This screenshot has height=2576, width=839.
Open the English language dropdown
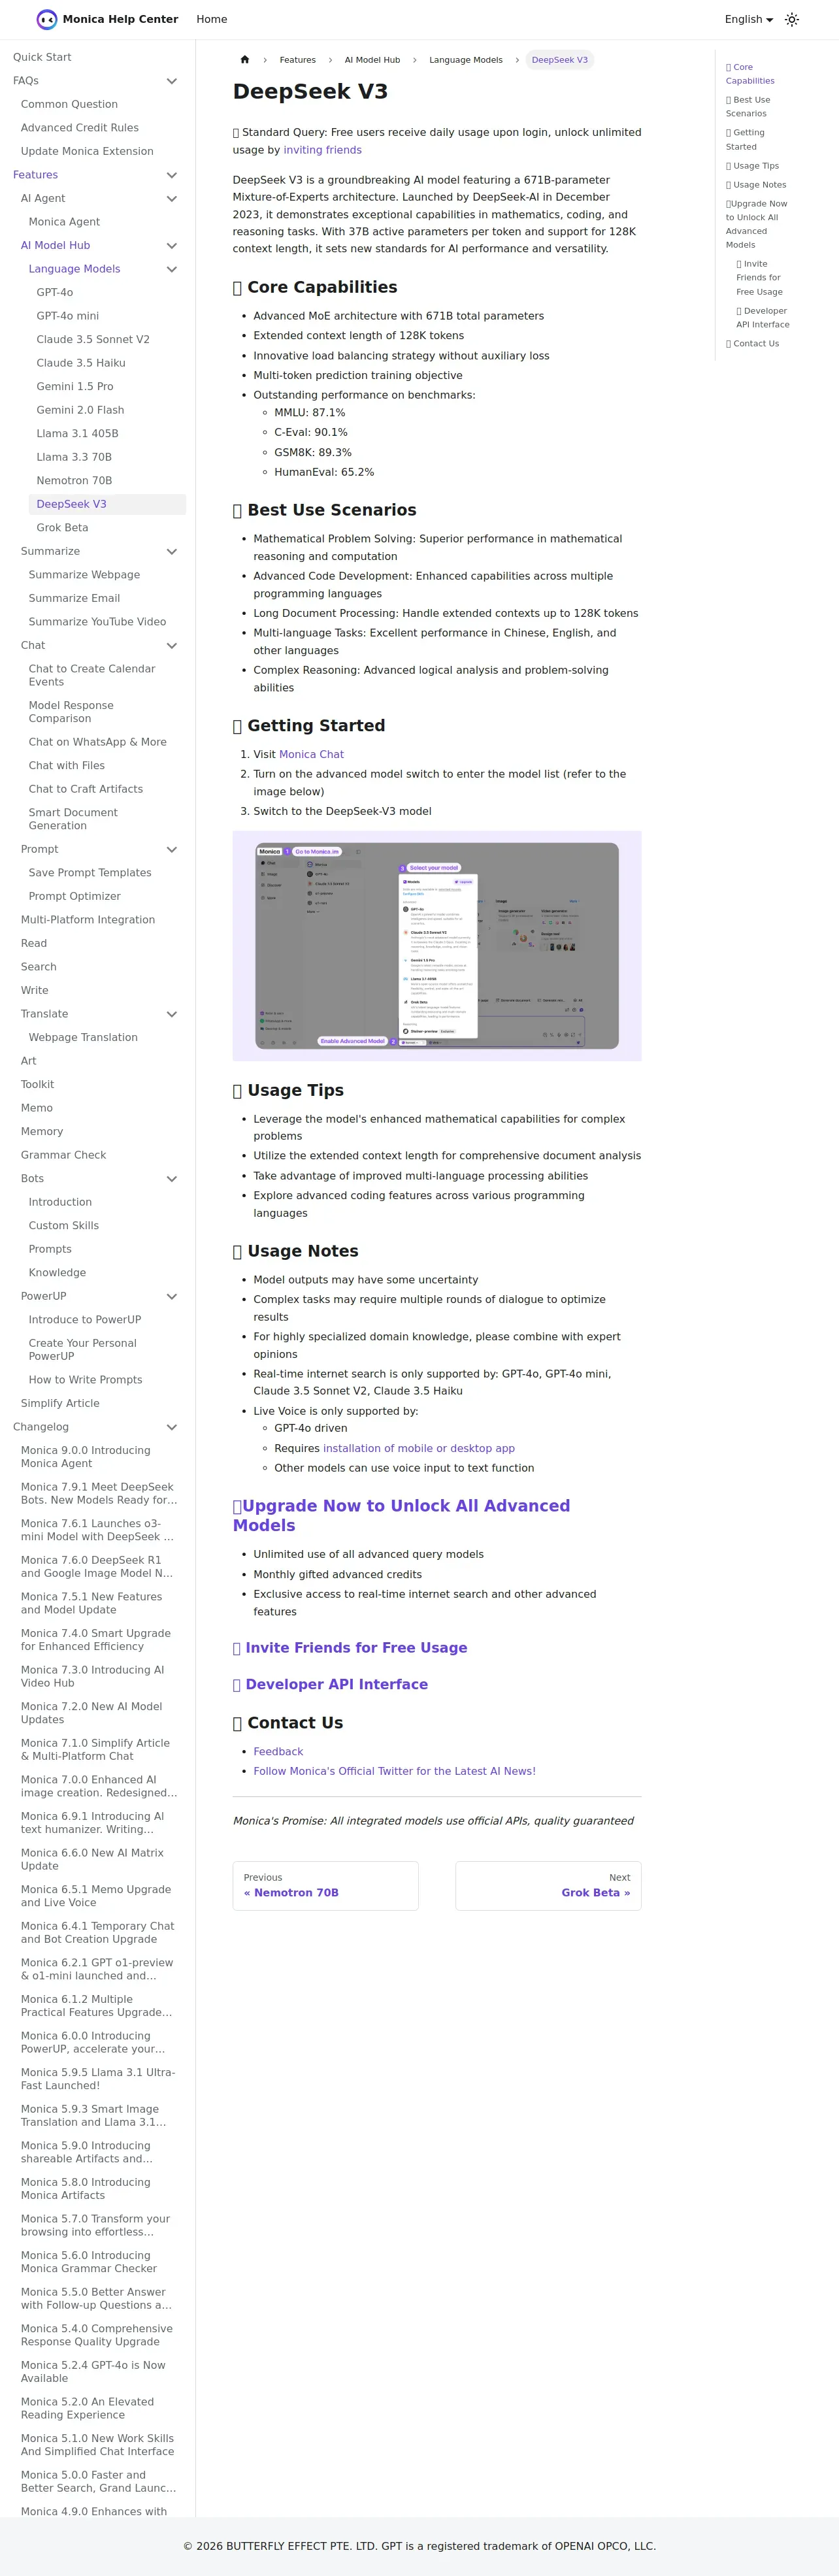coord(748,19)
